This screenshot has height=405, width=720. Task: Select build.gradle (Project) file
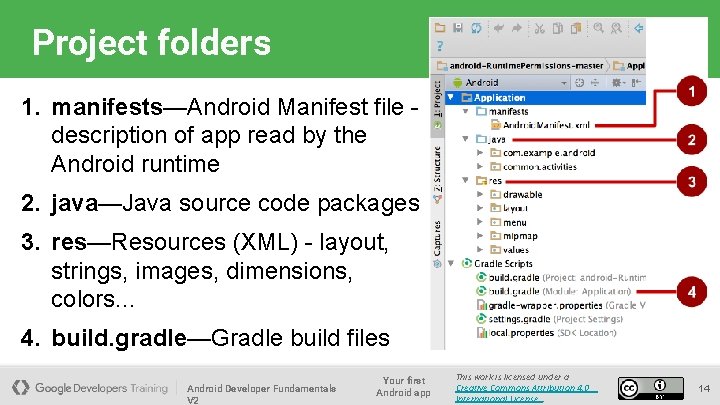pyautogui.click(x=567, y=277)
